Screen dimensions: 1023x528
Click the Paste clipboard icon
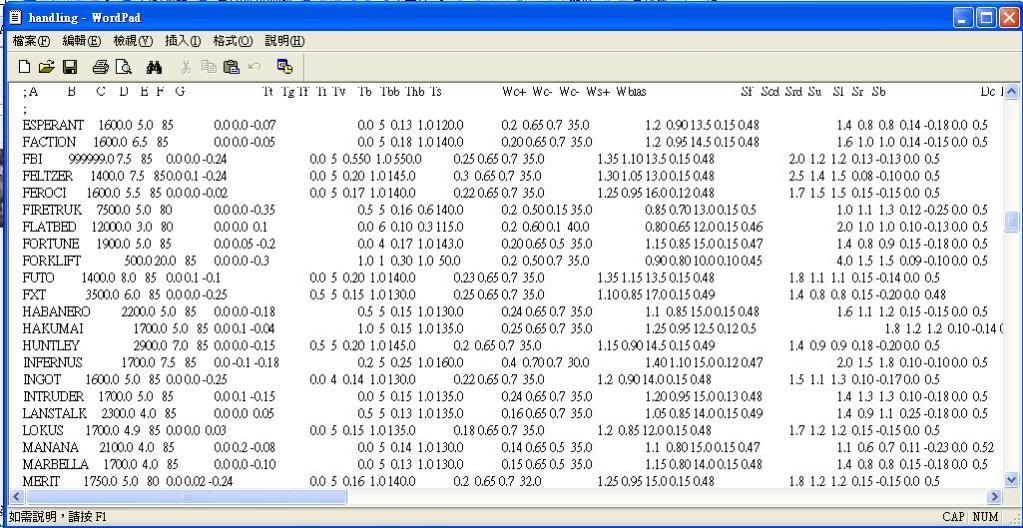point(231,66)
